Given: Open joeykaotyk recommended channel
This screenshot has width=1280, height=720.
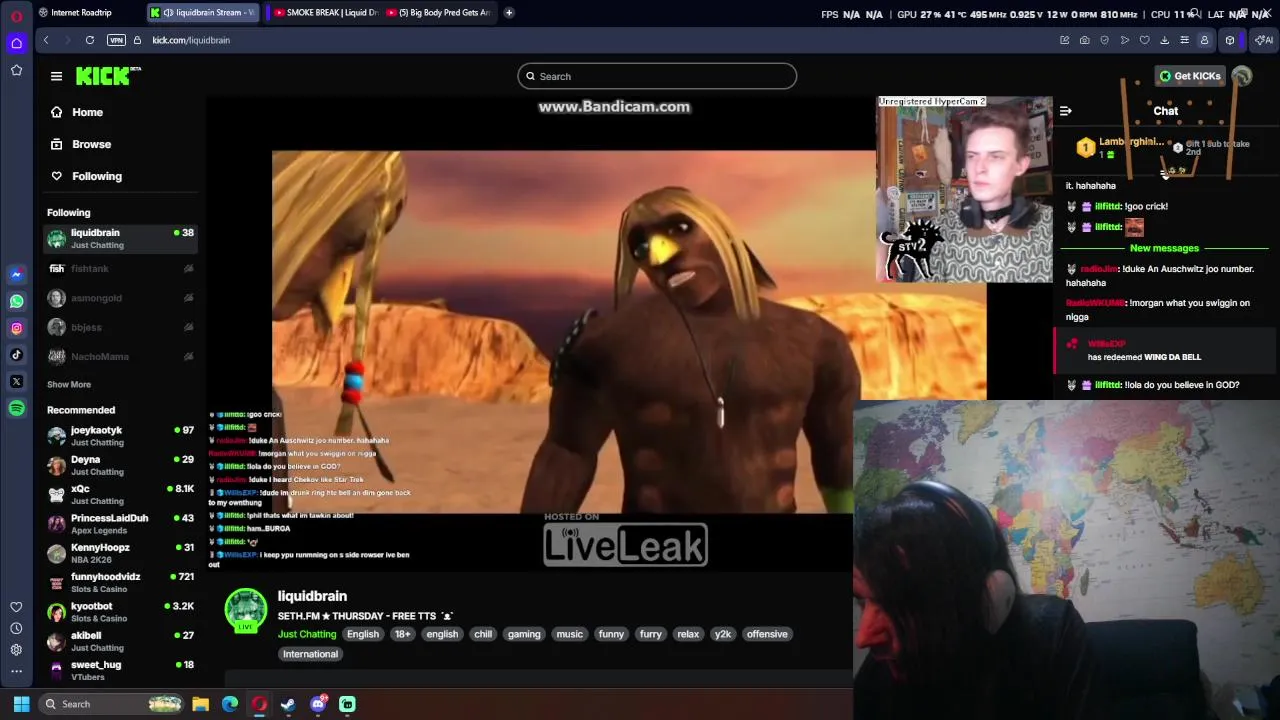Looking at the screenshot, I should point(120,436).
